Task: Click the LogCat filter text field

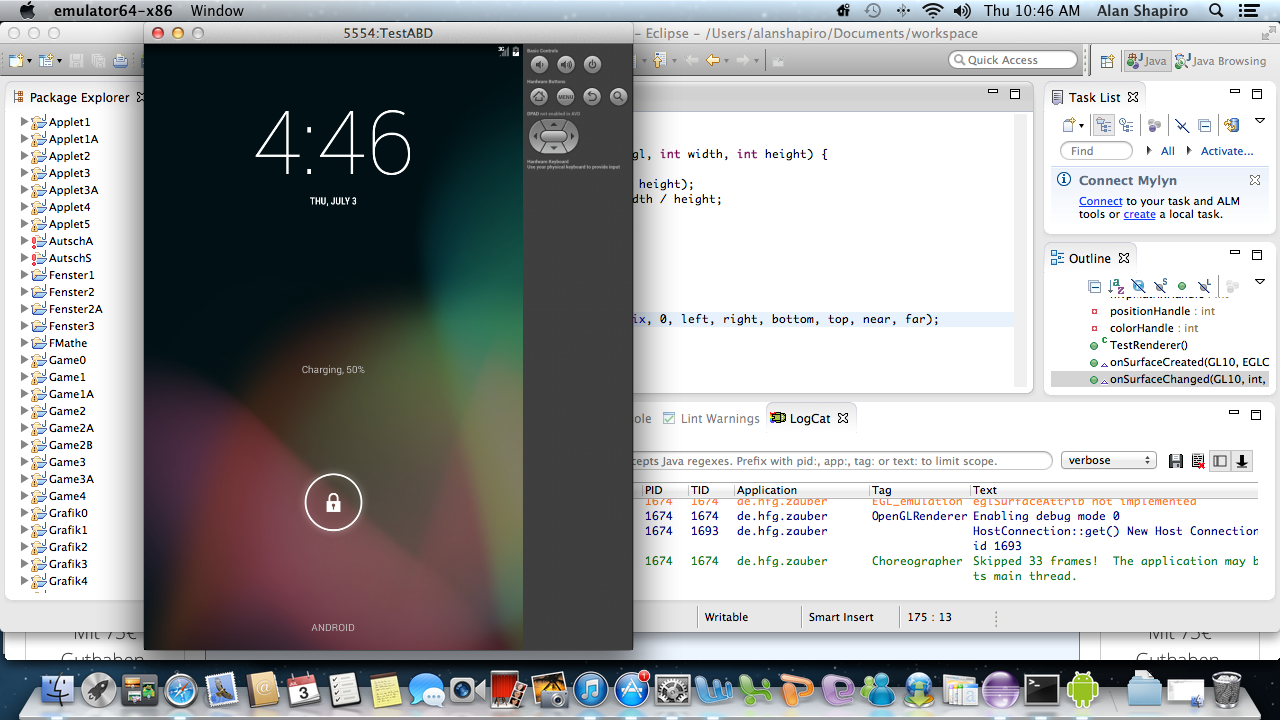Action: [x=843, y=461]
